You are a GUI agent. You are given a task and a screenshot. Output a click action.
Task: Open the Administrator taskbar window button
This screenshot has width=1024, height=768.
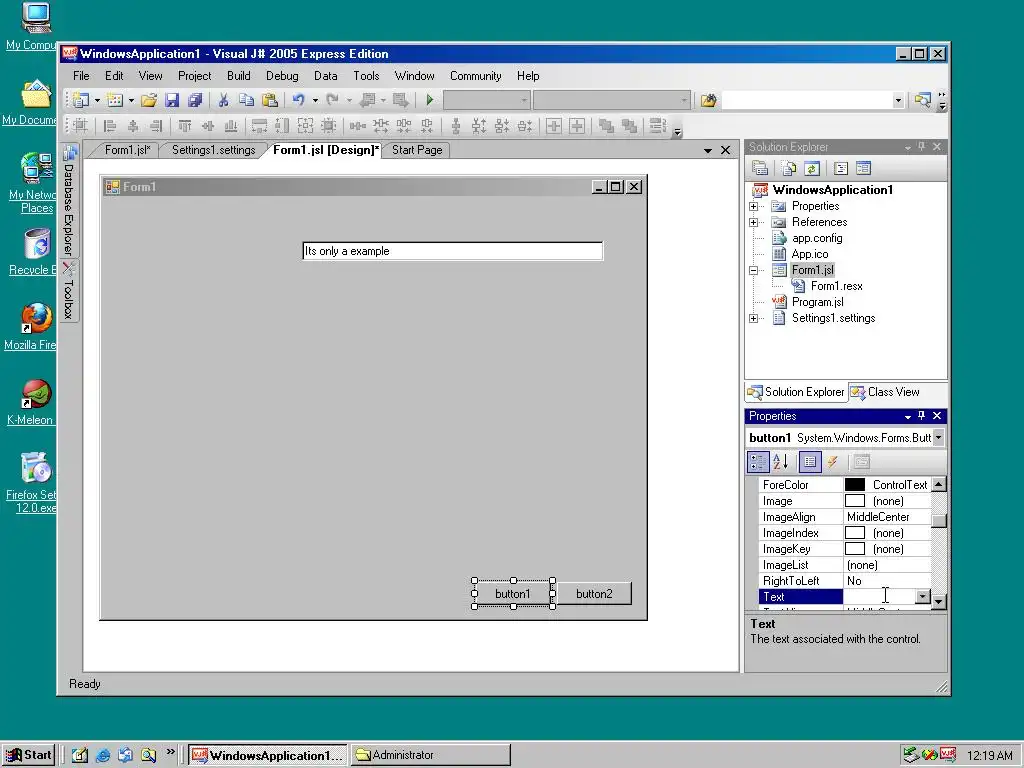(430, 755)
